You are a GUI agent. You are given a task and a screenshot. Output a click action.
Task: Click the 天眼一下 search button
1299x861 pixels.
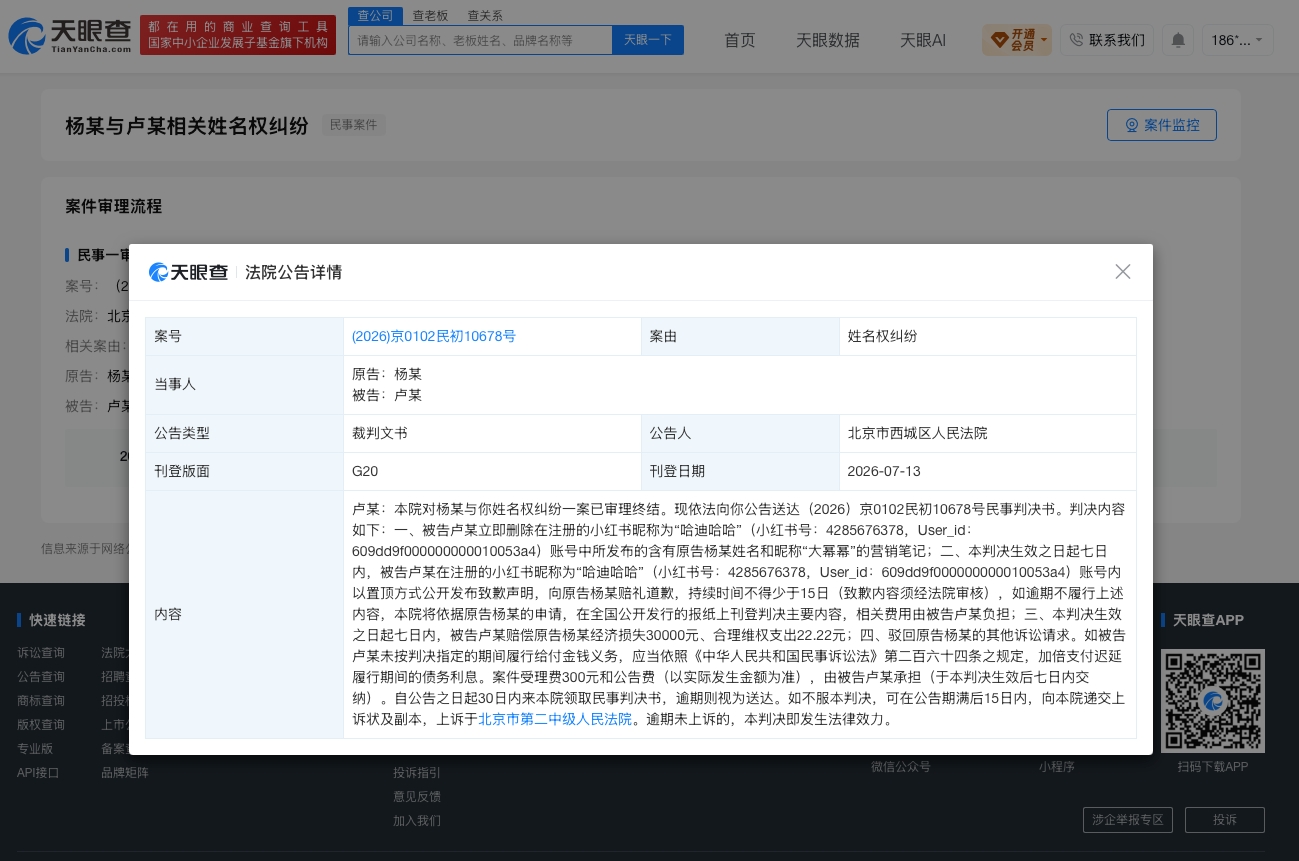(648, 40)
